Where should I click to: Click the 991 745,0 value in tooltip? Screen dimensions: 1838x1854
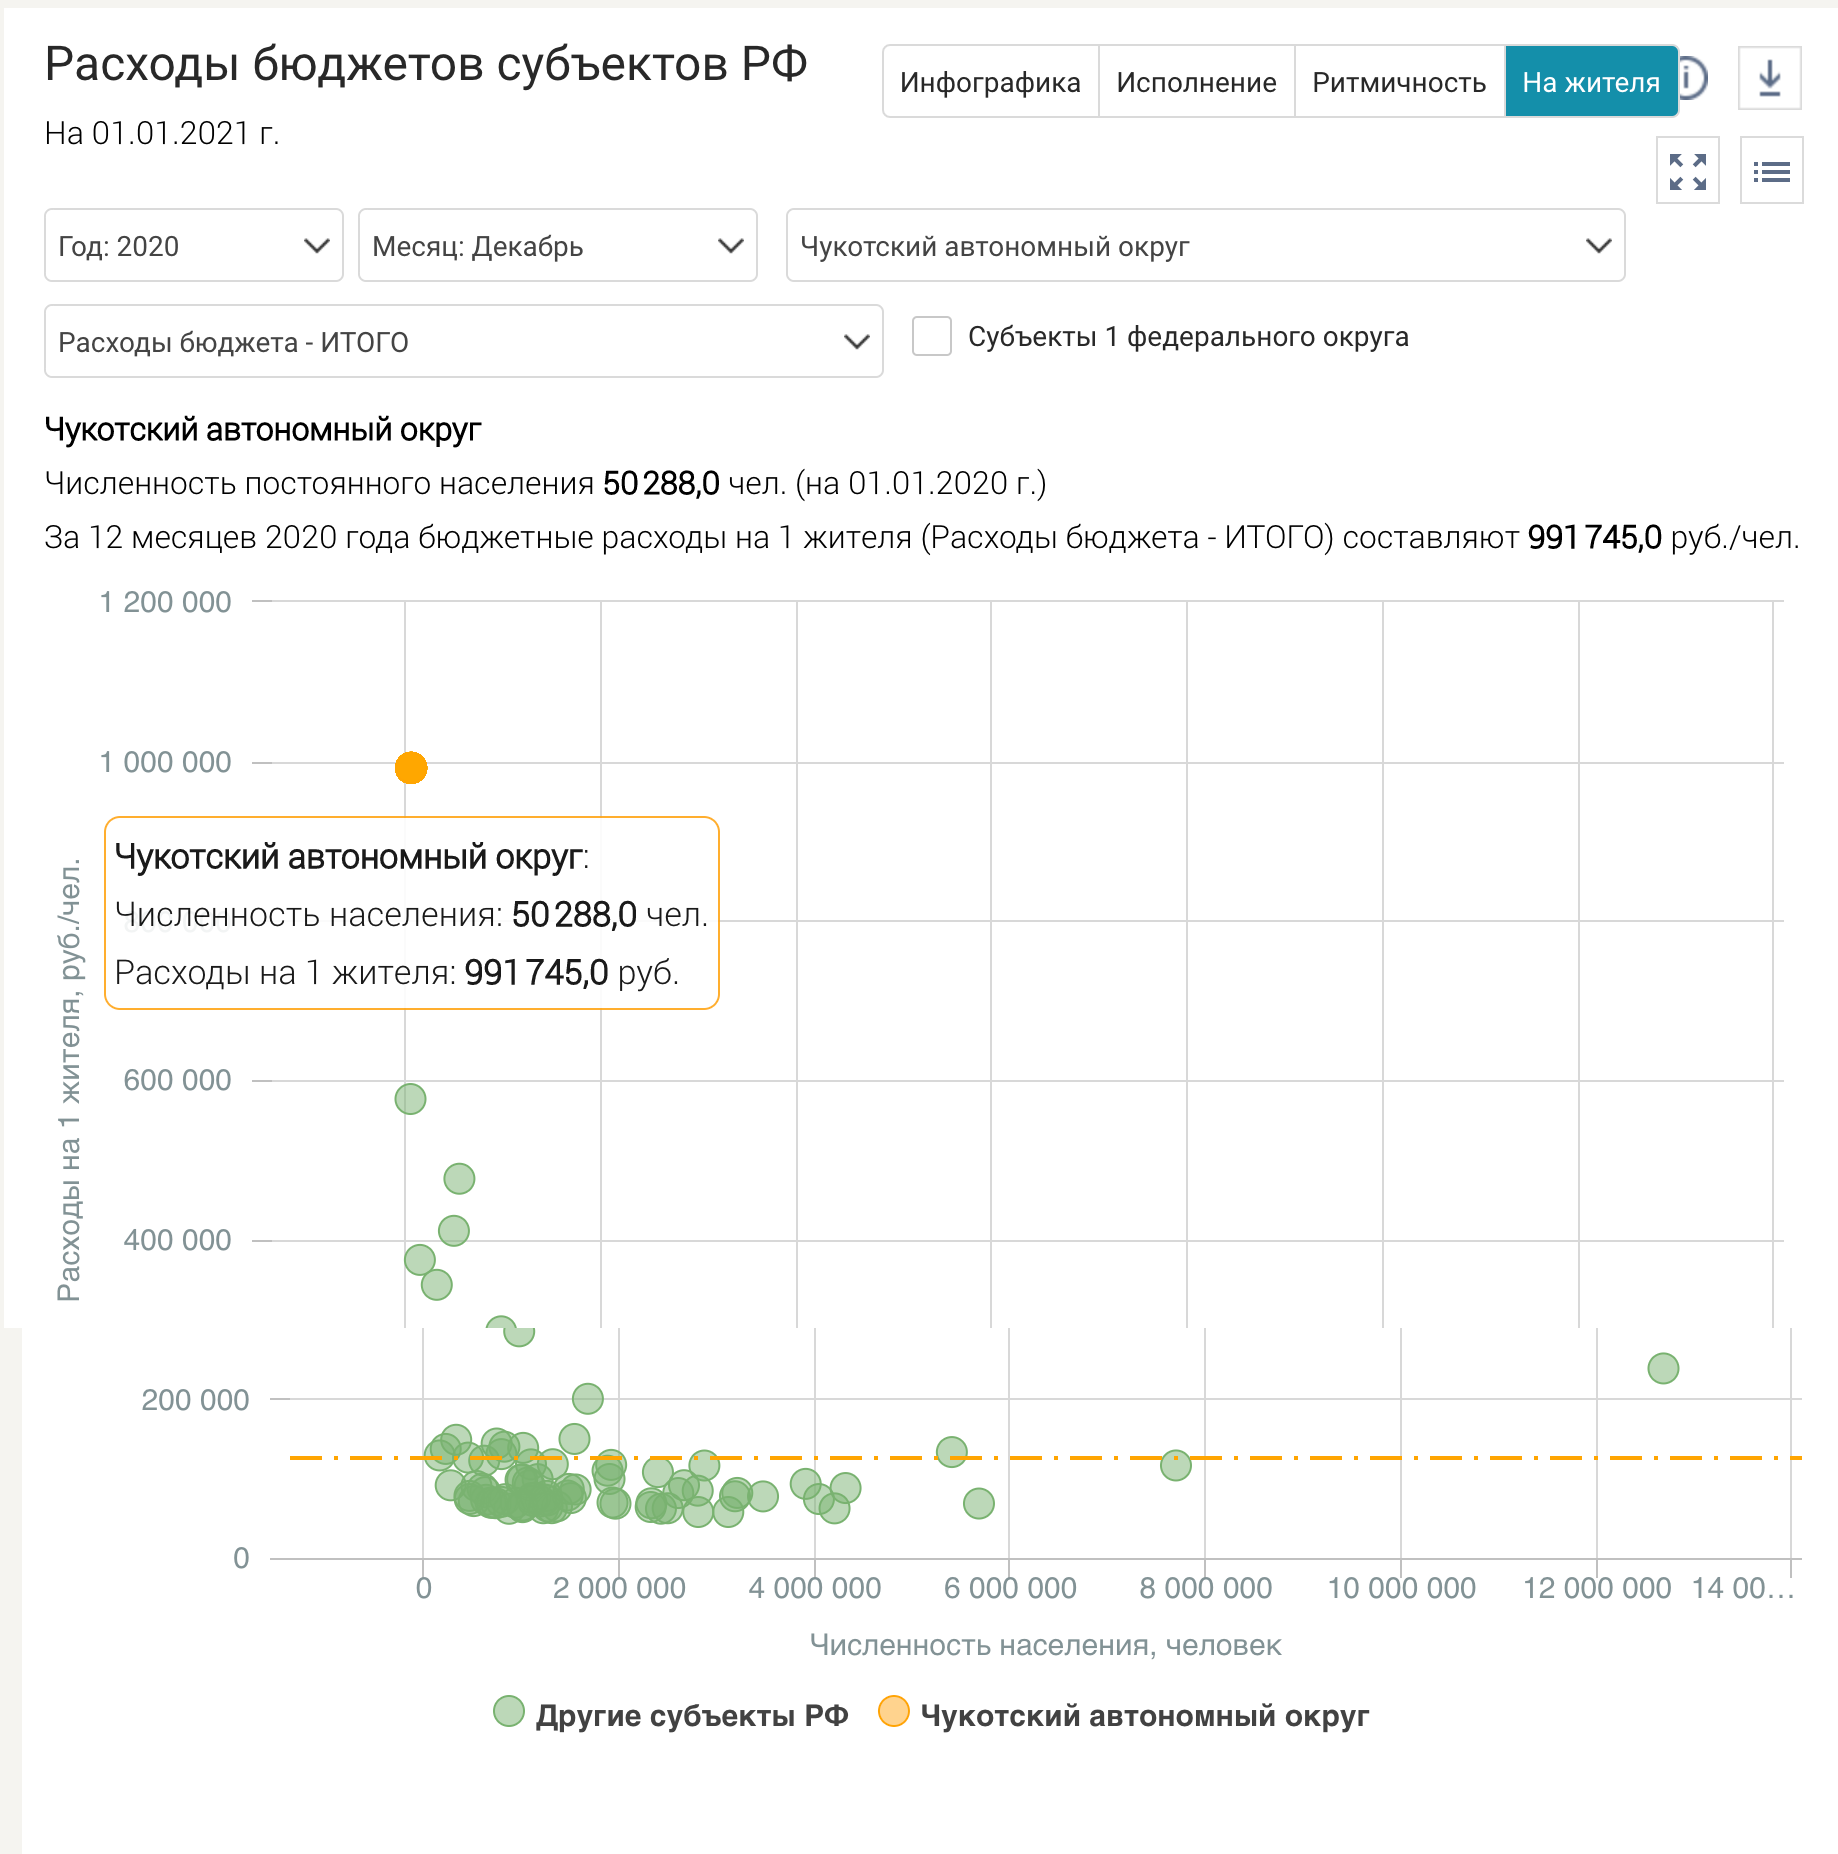(x=536, y=972)
